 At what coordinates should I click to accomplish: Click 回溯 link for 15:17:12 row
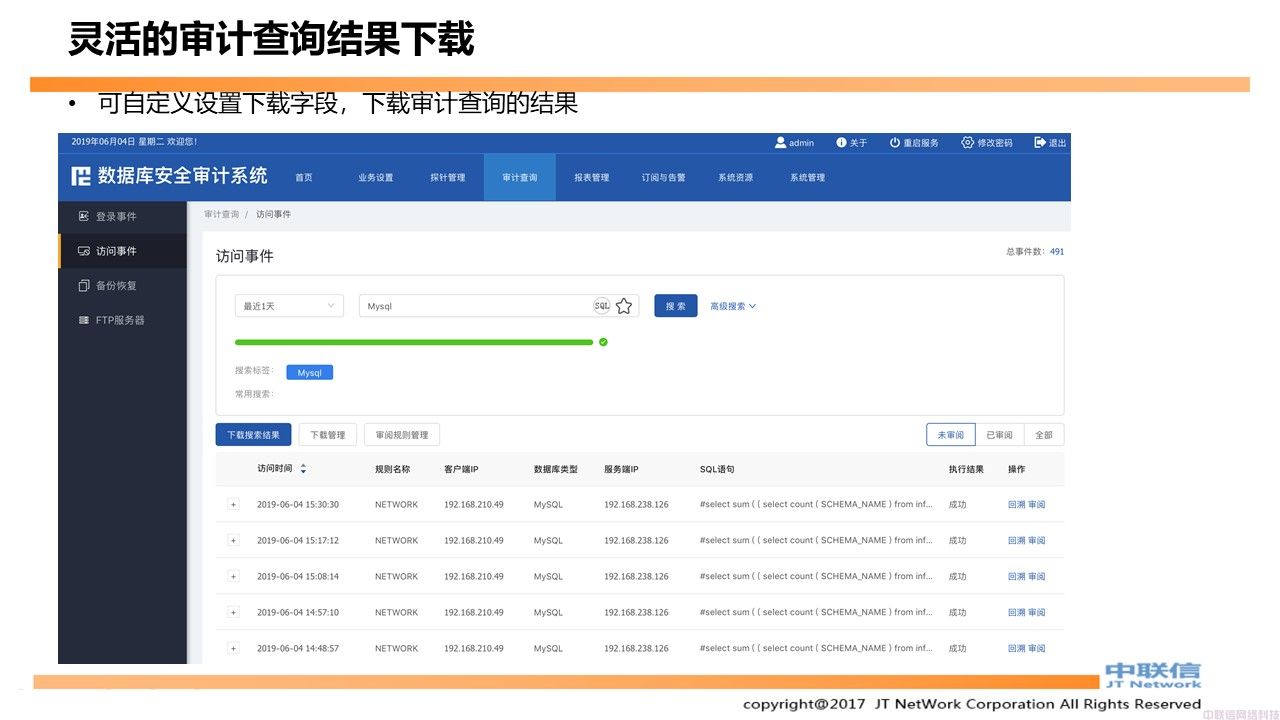[x=1017, y=541]
